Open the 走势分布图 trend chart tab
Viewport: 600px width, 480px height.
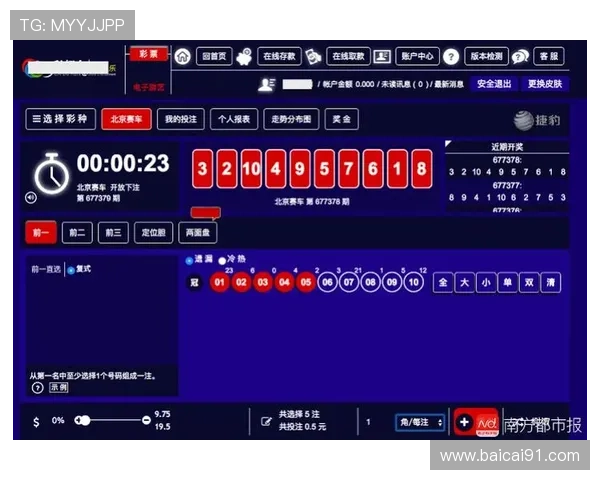[x=291, y=119]
